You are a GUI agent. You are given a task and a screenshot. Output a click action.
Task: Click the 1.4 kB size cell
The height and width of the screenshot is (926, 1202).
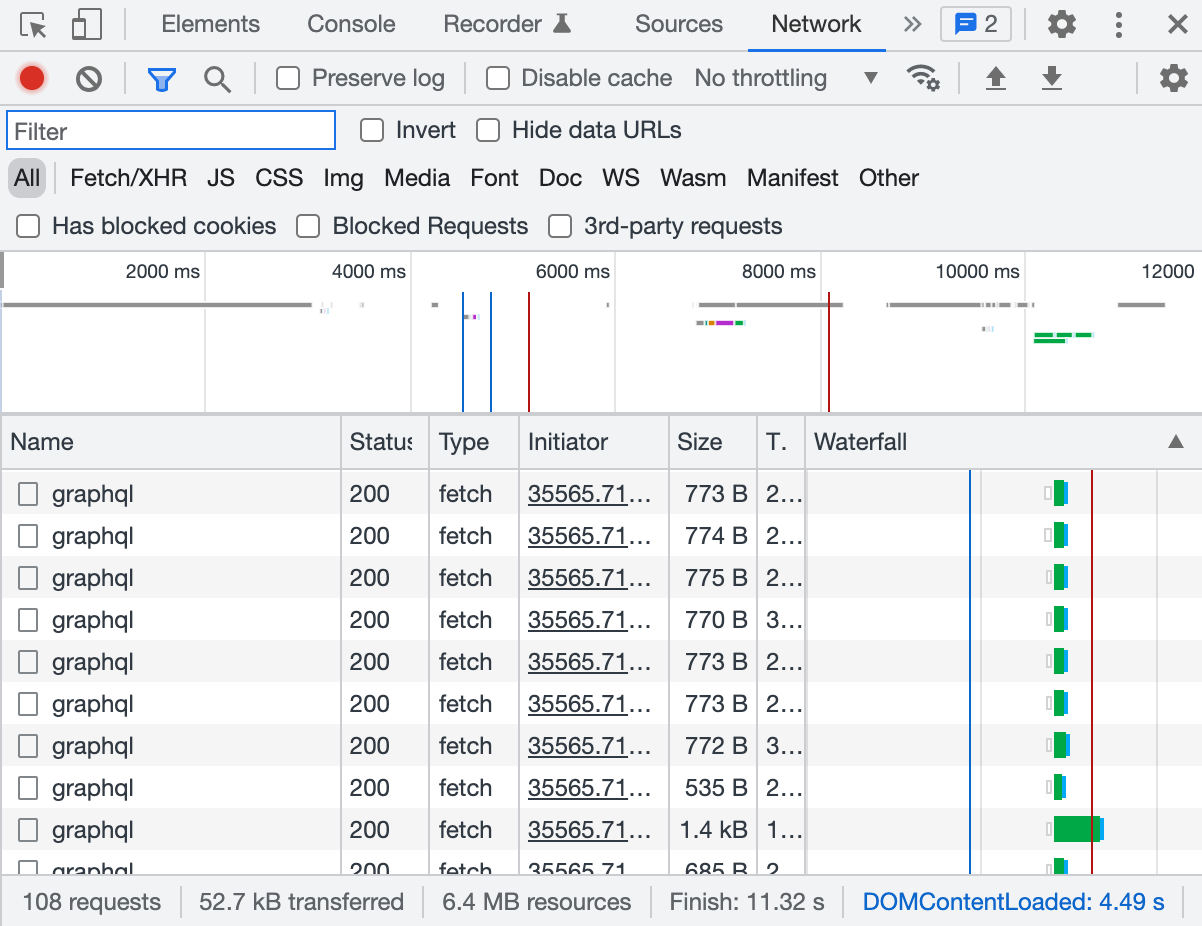pyautogui.click(x=712, y=830)
